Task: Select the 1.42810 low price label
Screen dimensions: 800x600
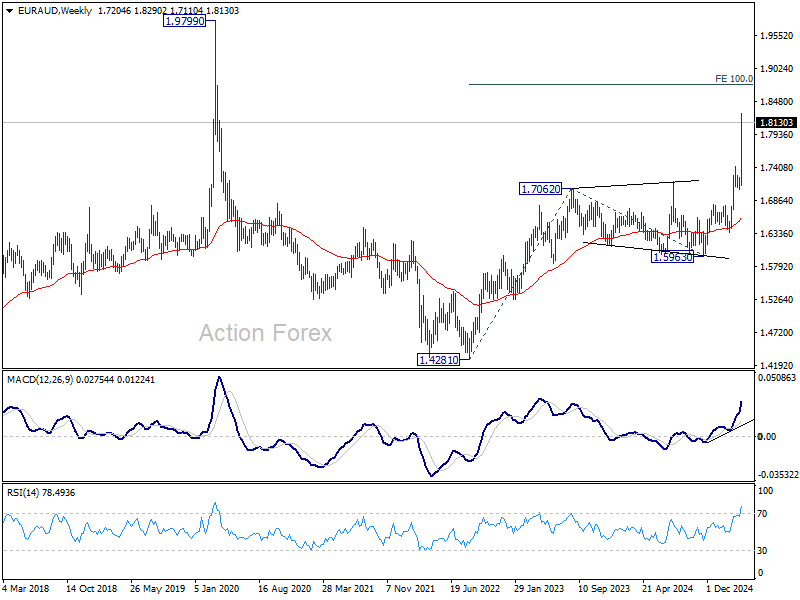Action: tap(438, 360)
